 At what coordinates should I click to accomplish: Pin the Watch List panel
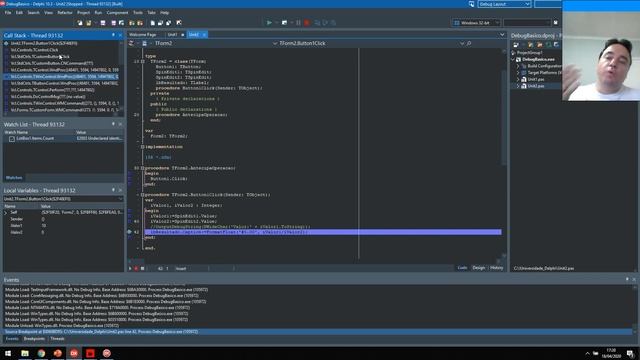(113, 124)
